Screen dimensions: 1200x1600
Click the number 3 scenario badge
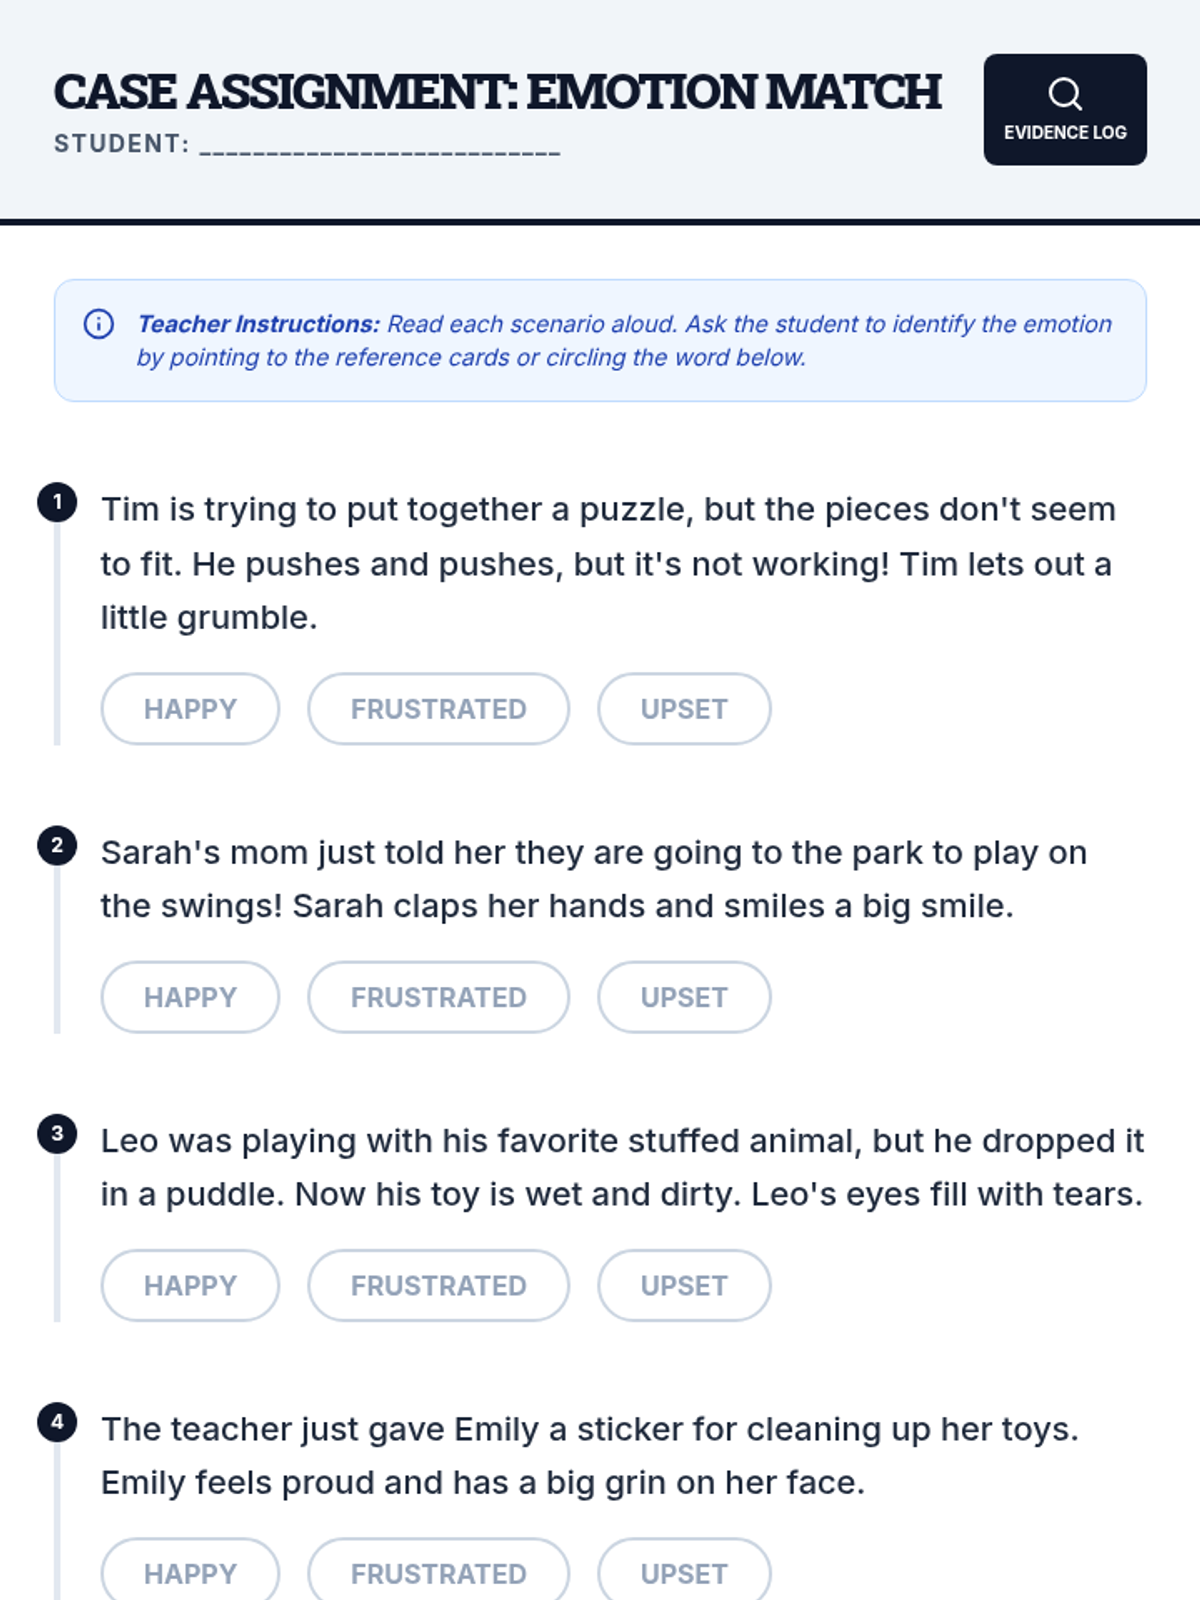(x=57, y=1134)
